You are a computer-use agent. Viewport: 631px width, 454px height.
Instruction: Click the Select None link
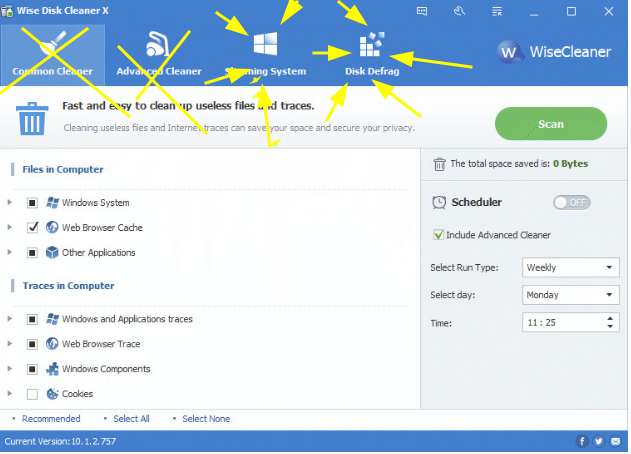click(207, 421)
